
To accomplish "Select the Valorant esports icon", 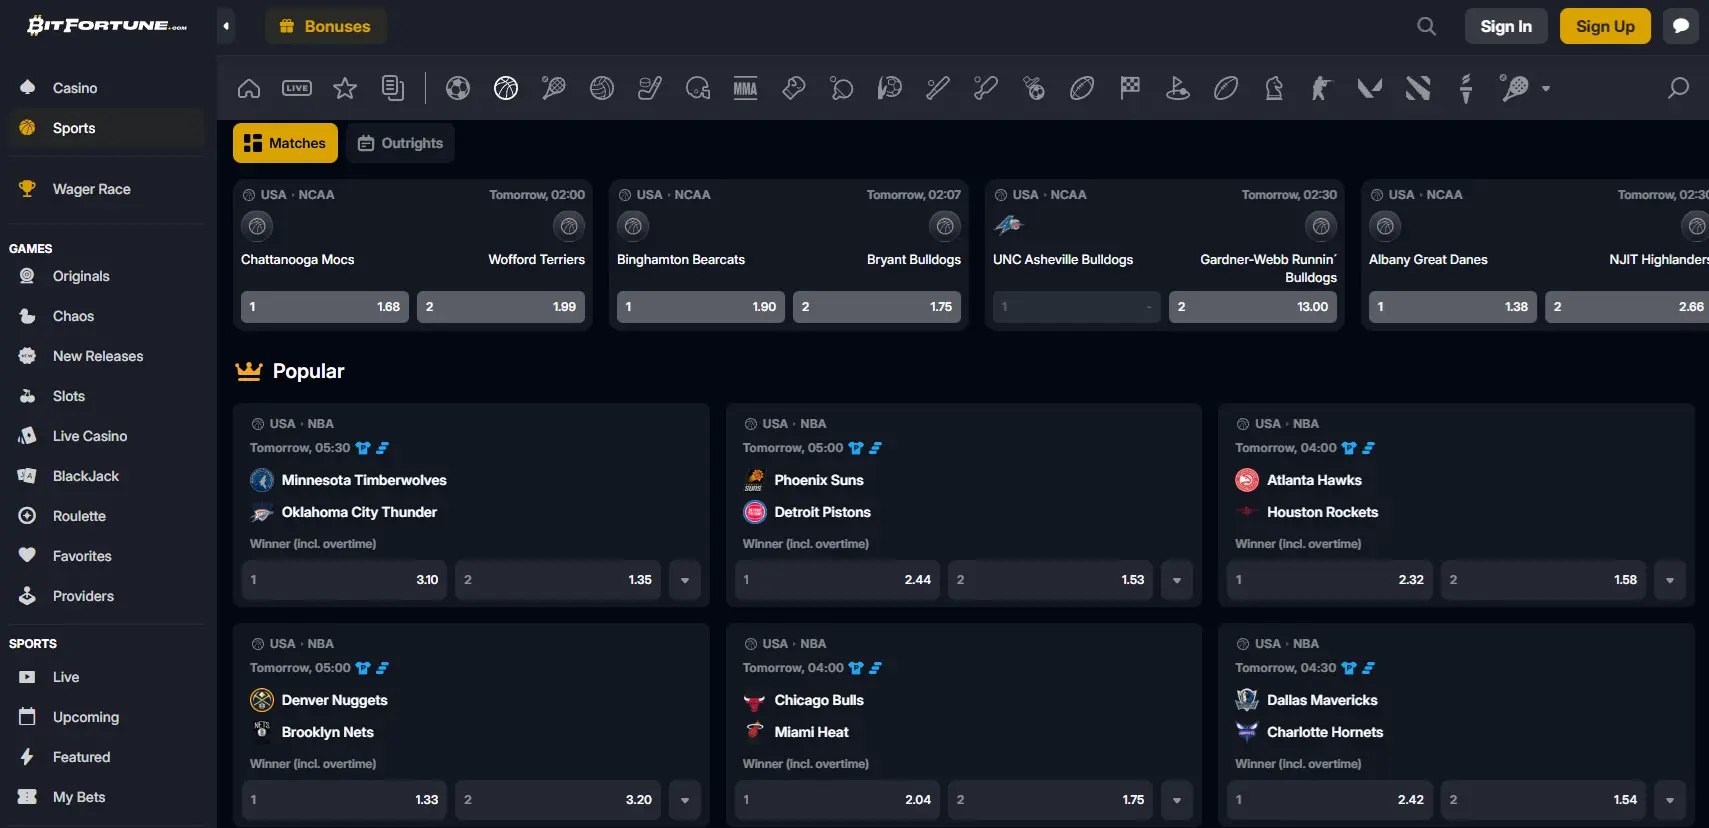I will coord(1370,88).
